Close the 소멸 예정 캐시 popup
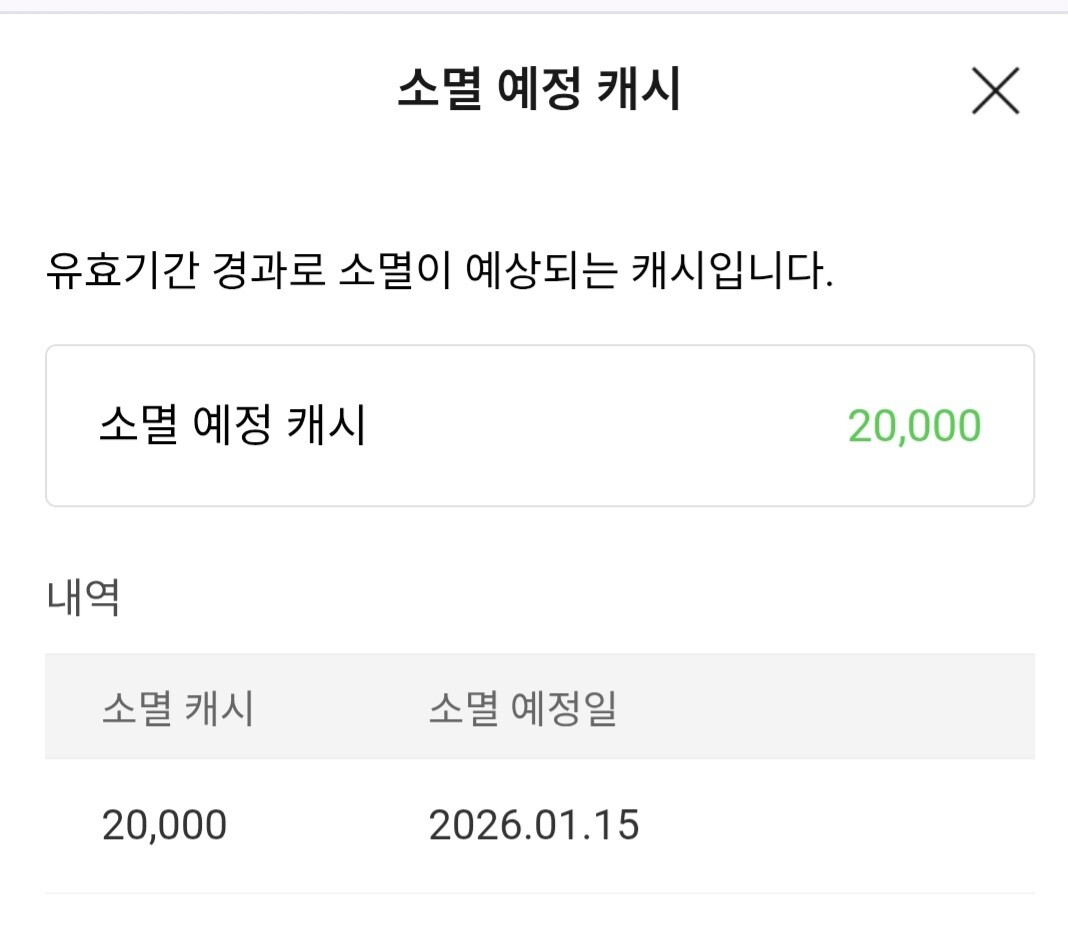This screenshot has width=1068, height=929. (995, 92)
